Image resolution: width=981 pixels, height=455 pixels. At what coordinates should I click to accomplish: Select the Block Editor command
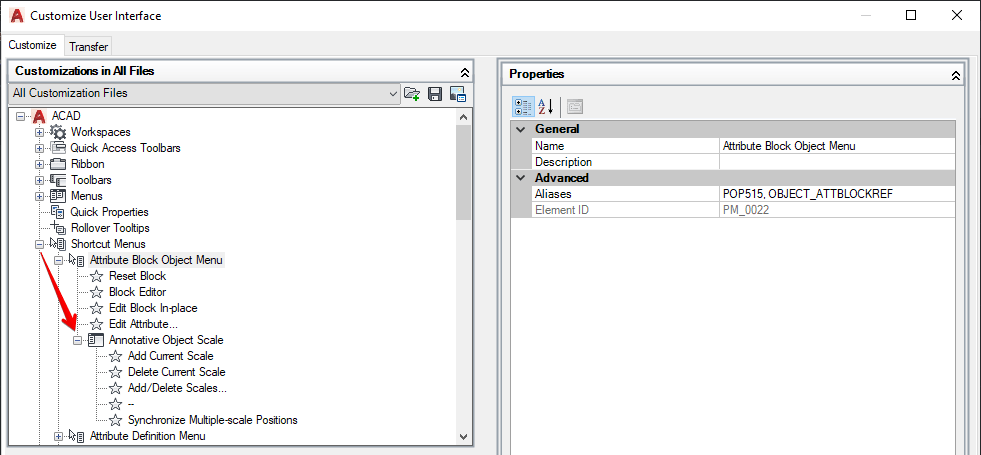click(x=138, y=292)
